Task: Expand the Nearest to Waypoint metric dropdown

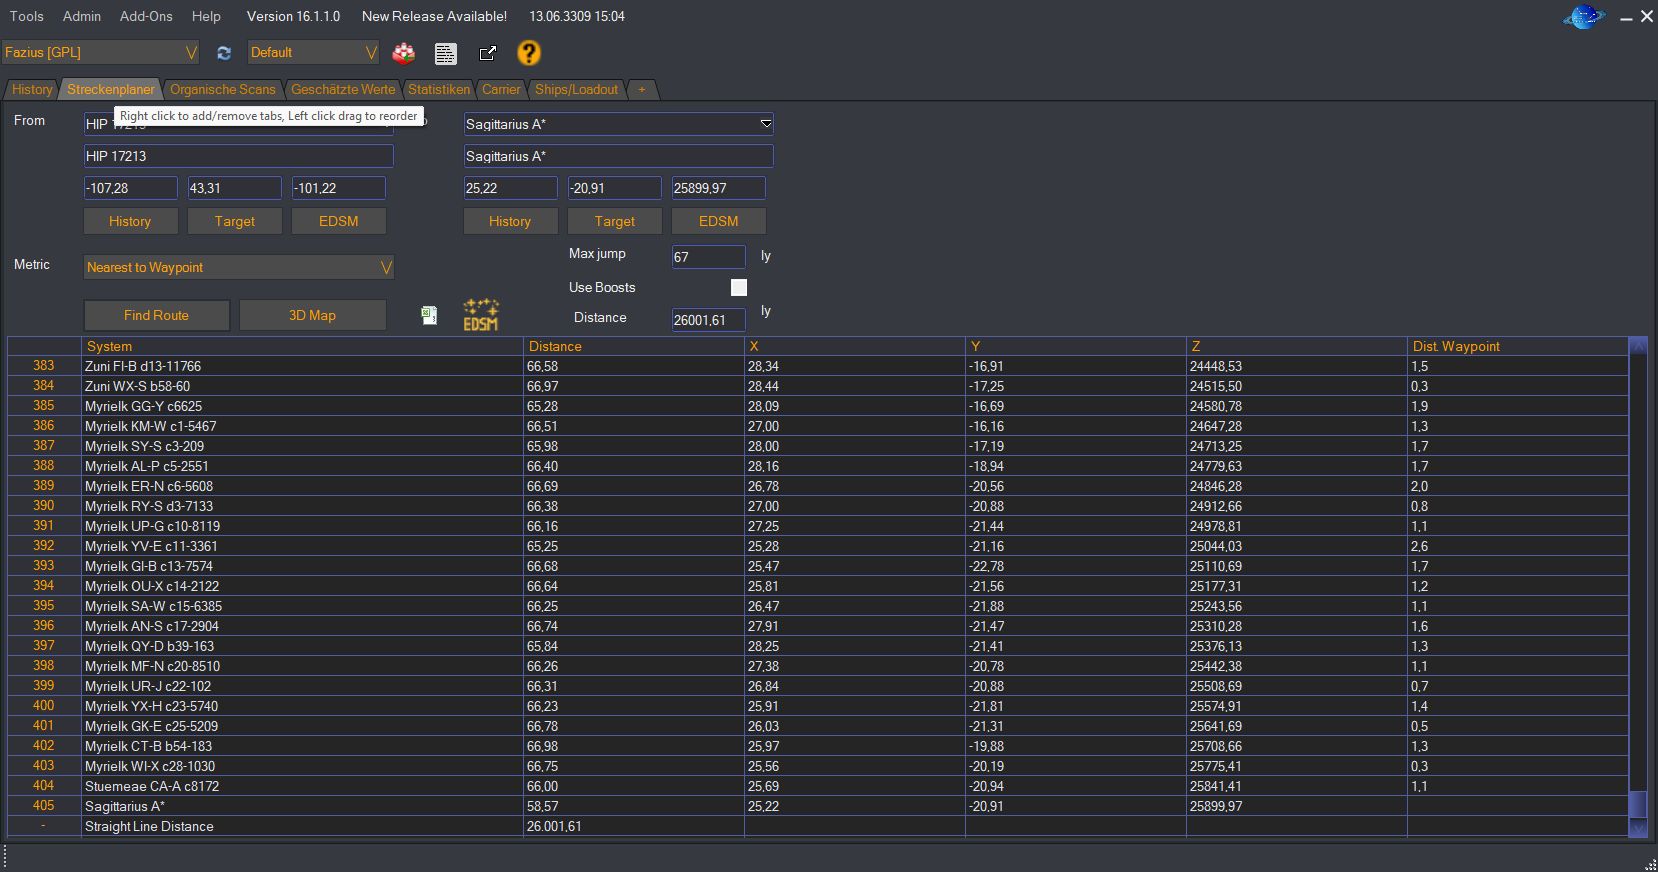Action: (x=238, y=267)
